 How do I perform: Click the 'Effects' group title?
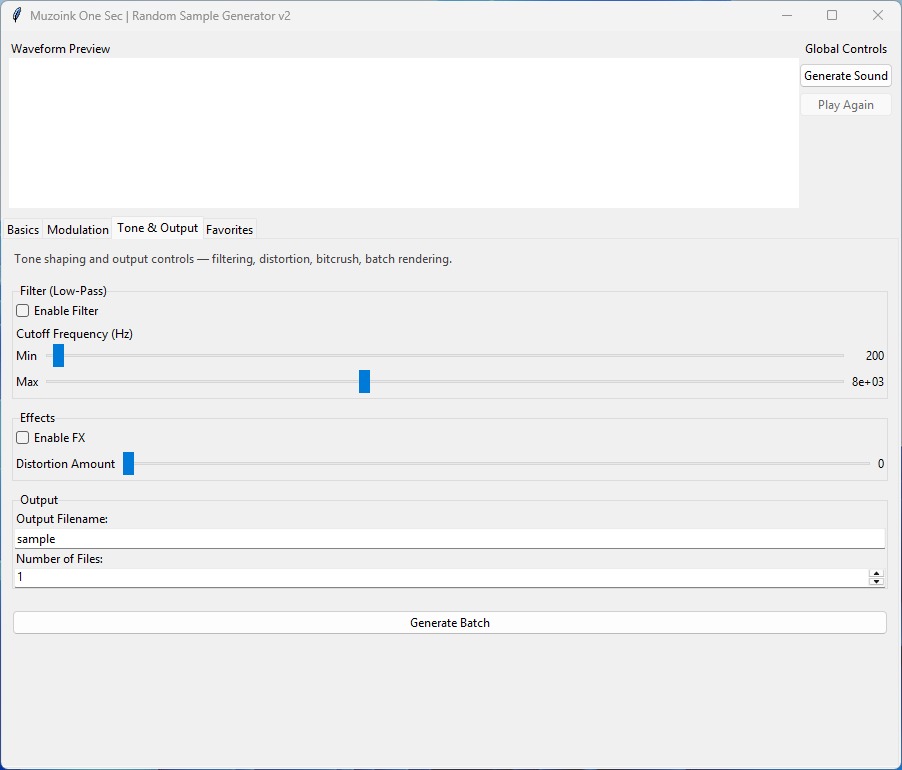(37, 418)
